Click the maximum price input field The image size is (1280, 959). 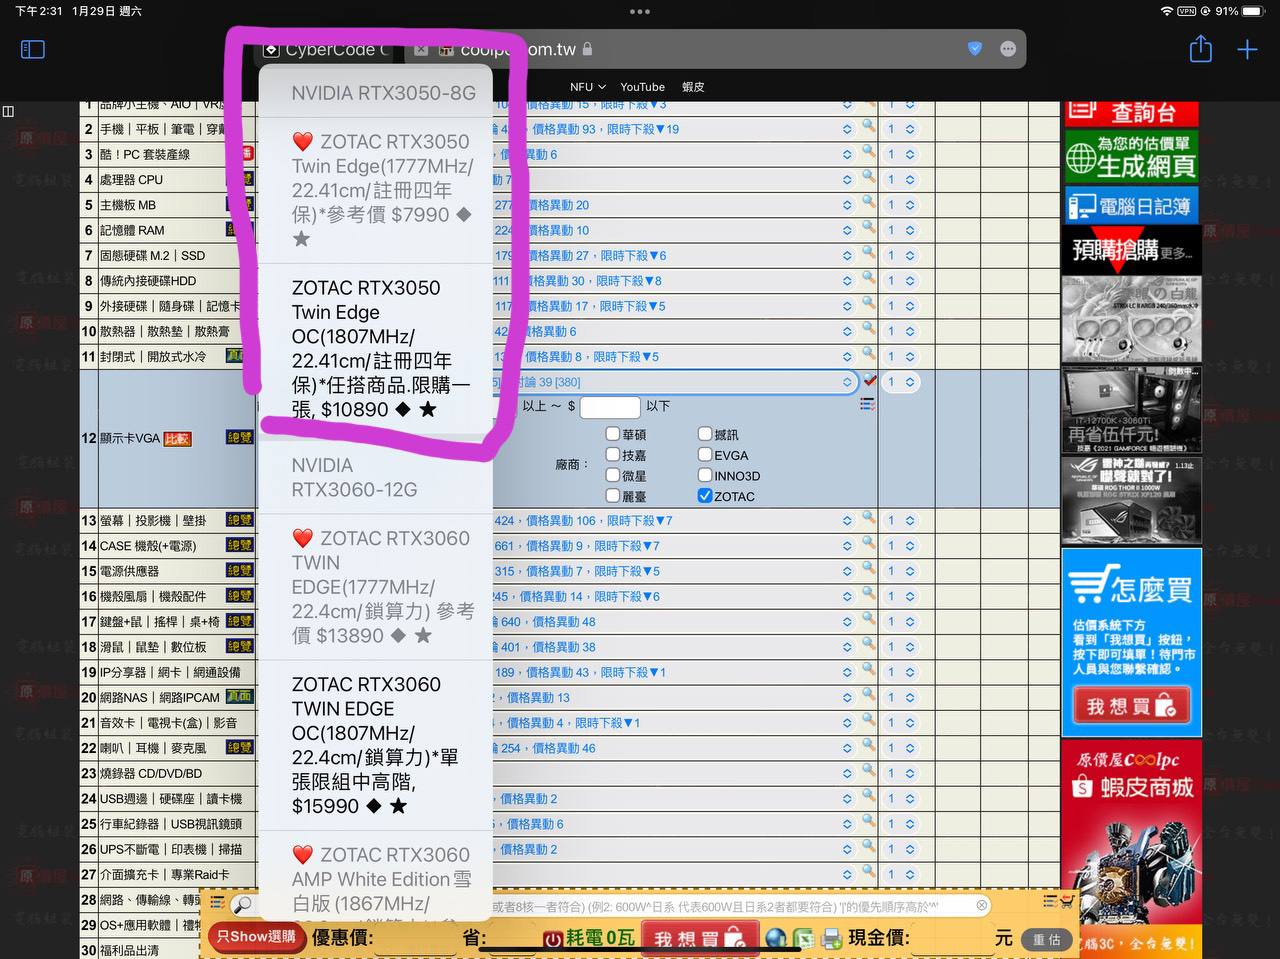tap(609, 406)
